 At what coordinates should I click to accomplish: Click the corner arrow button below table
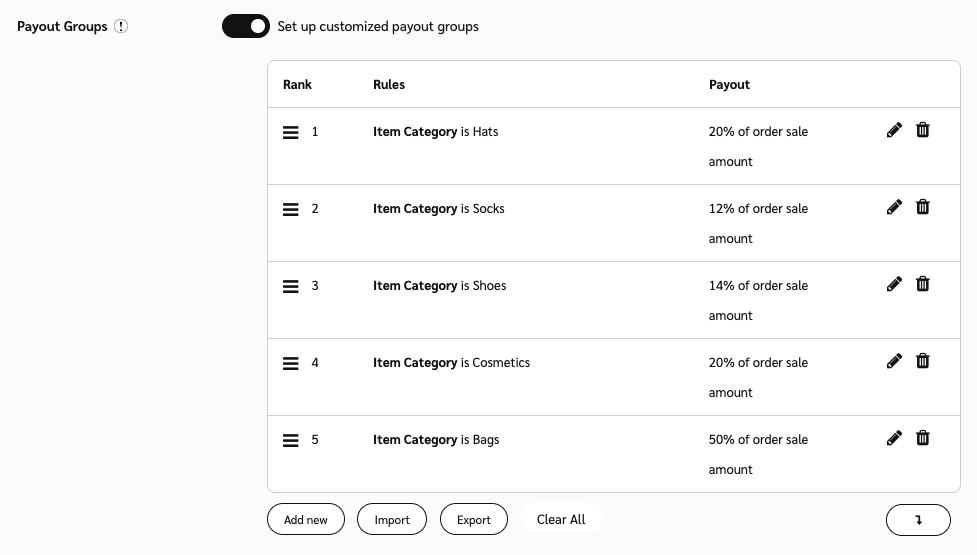coord(918,520)
